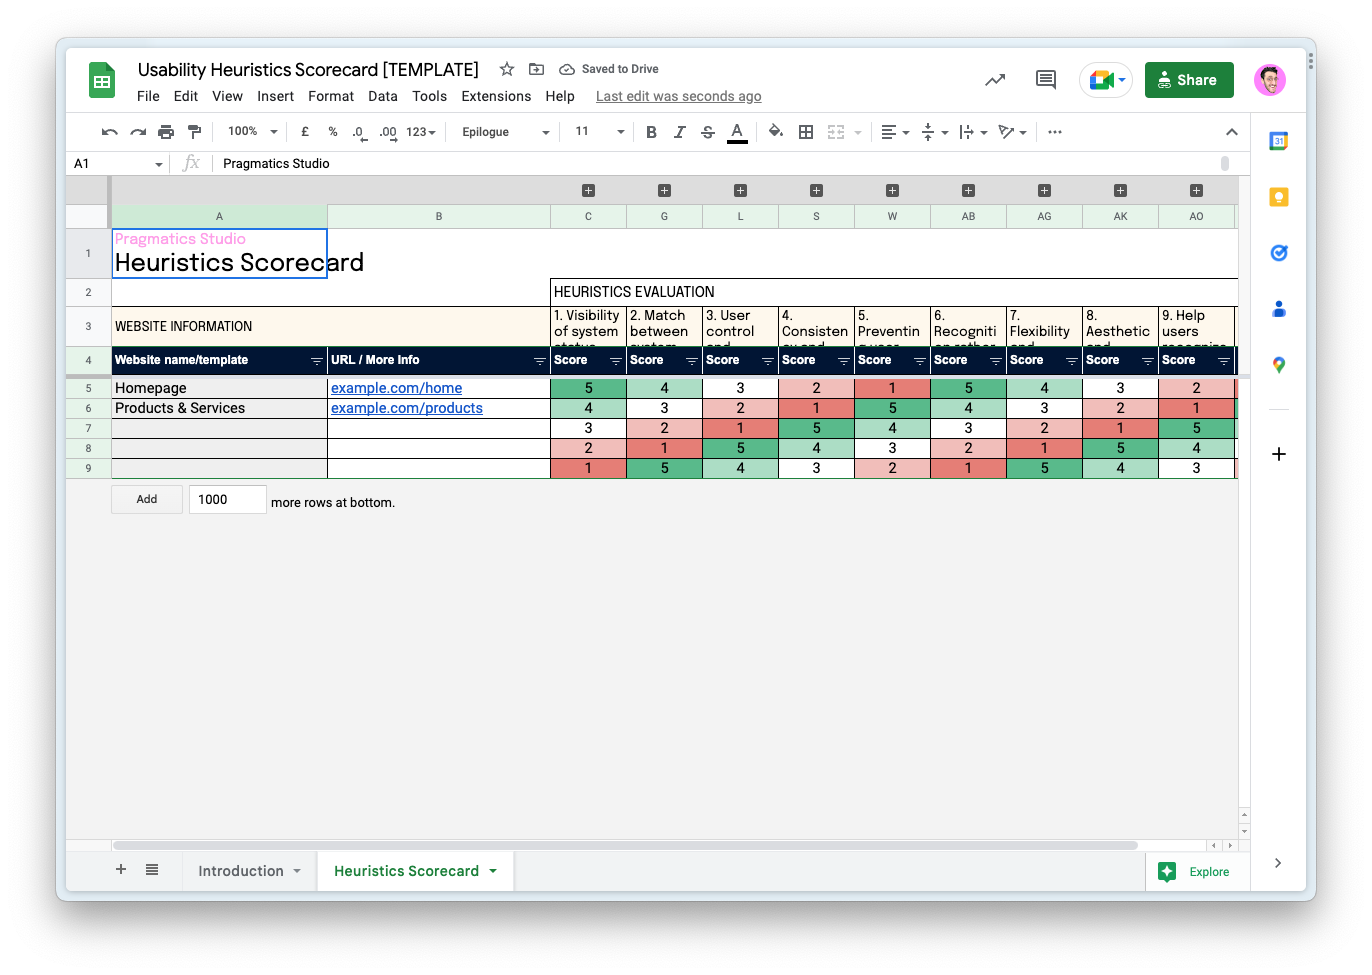Image resolution: width=1372 pixels, height=975 pixels.
Task: Open the activity trend icon
Action: pyautogui.click(x=995, y=80)
